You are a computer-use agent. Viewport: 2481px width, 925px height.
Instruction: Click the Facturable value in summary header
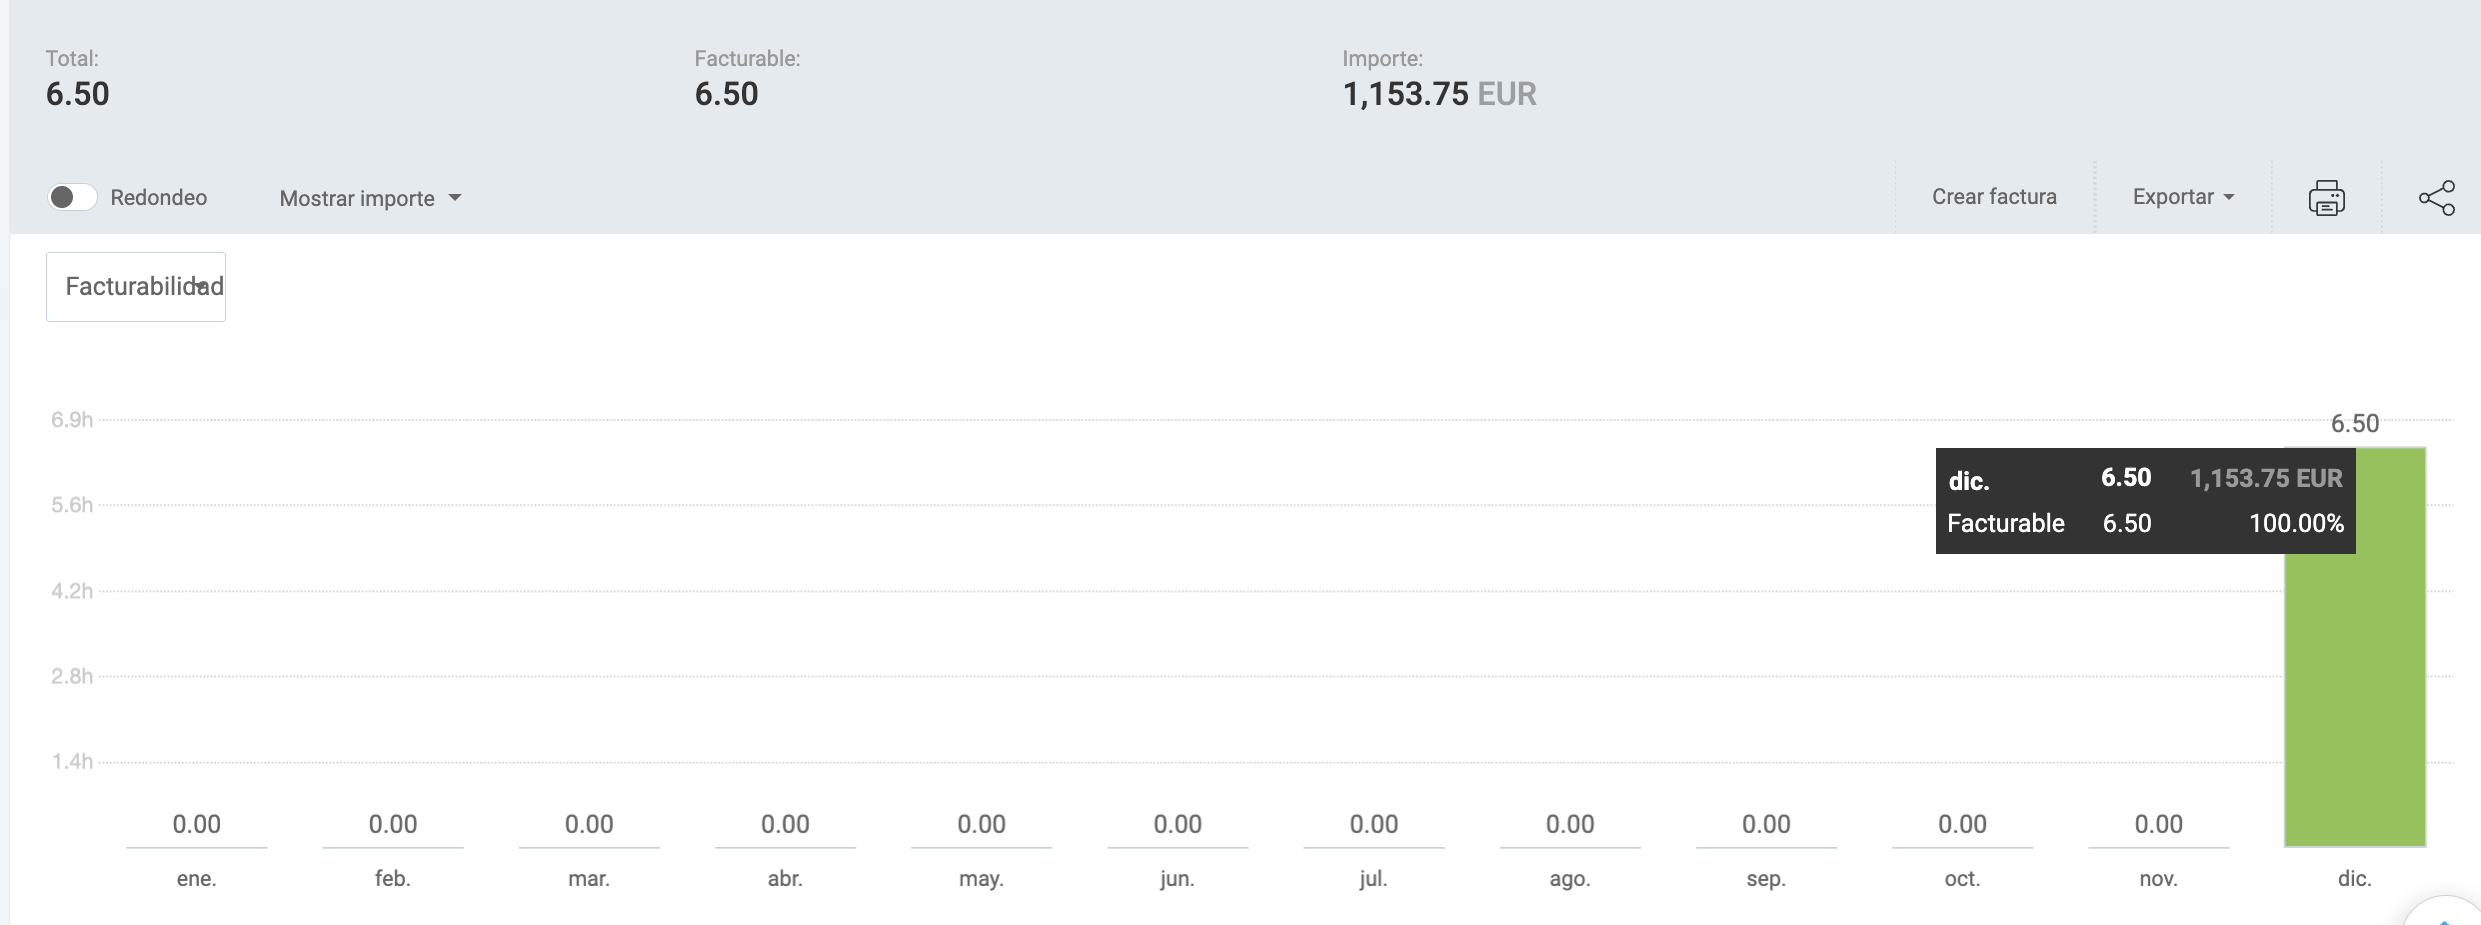tap(726, 94)
